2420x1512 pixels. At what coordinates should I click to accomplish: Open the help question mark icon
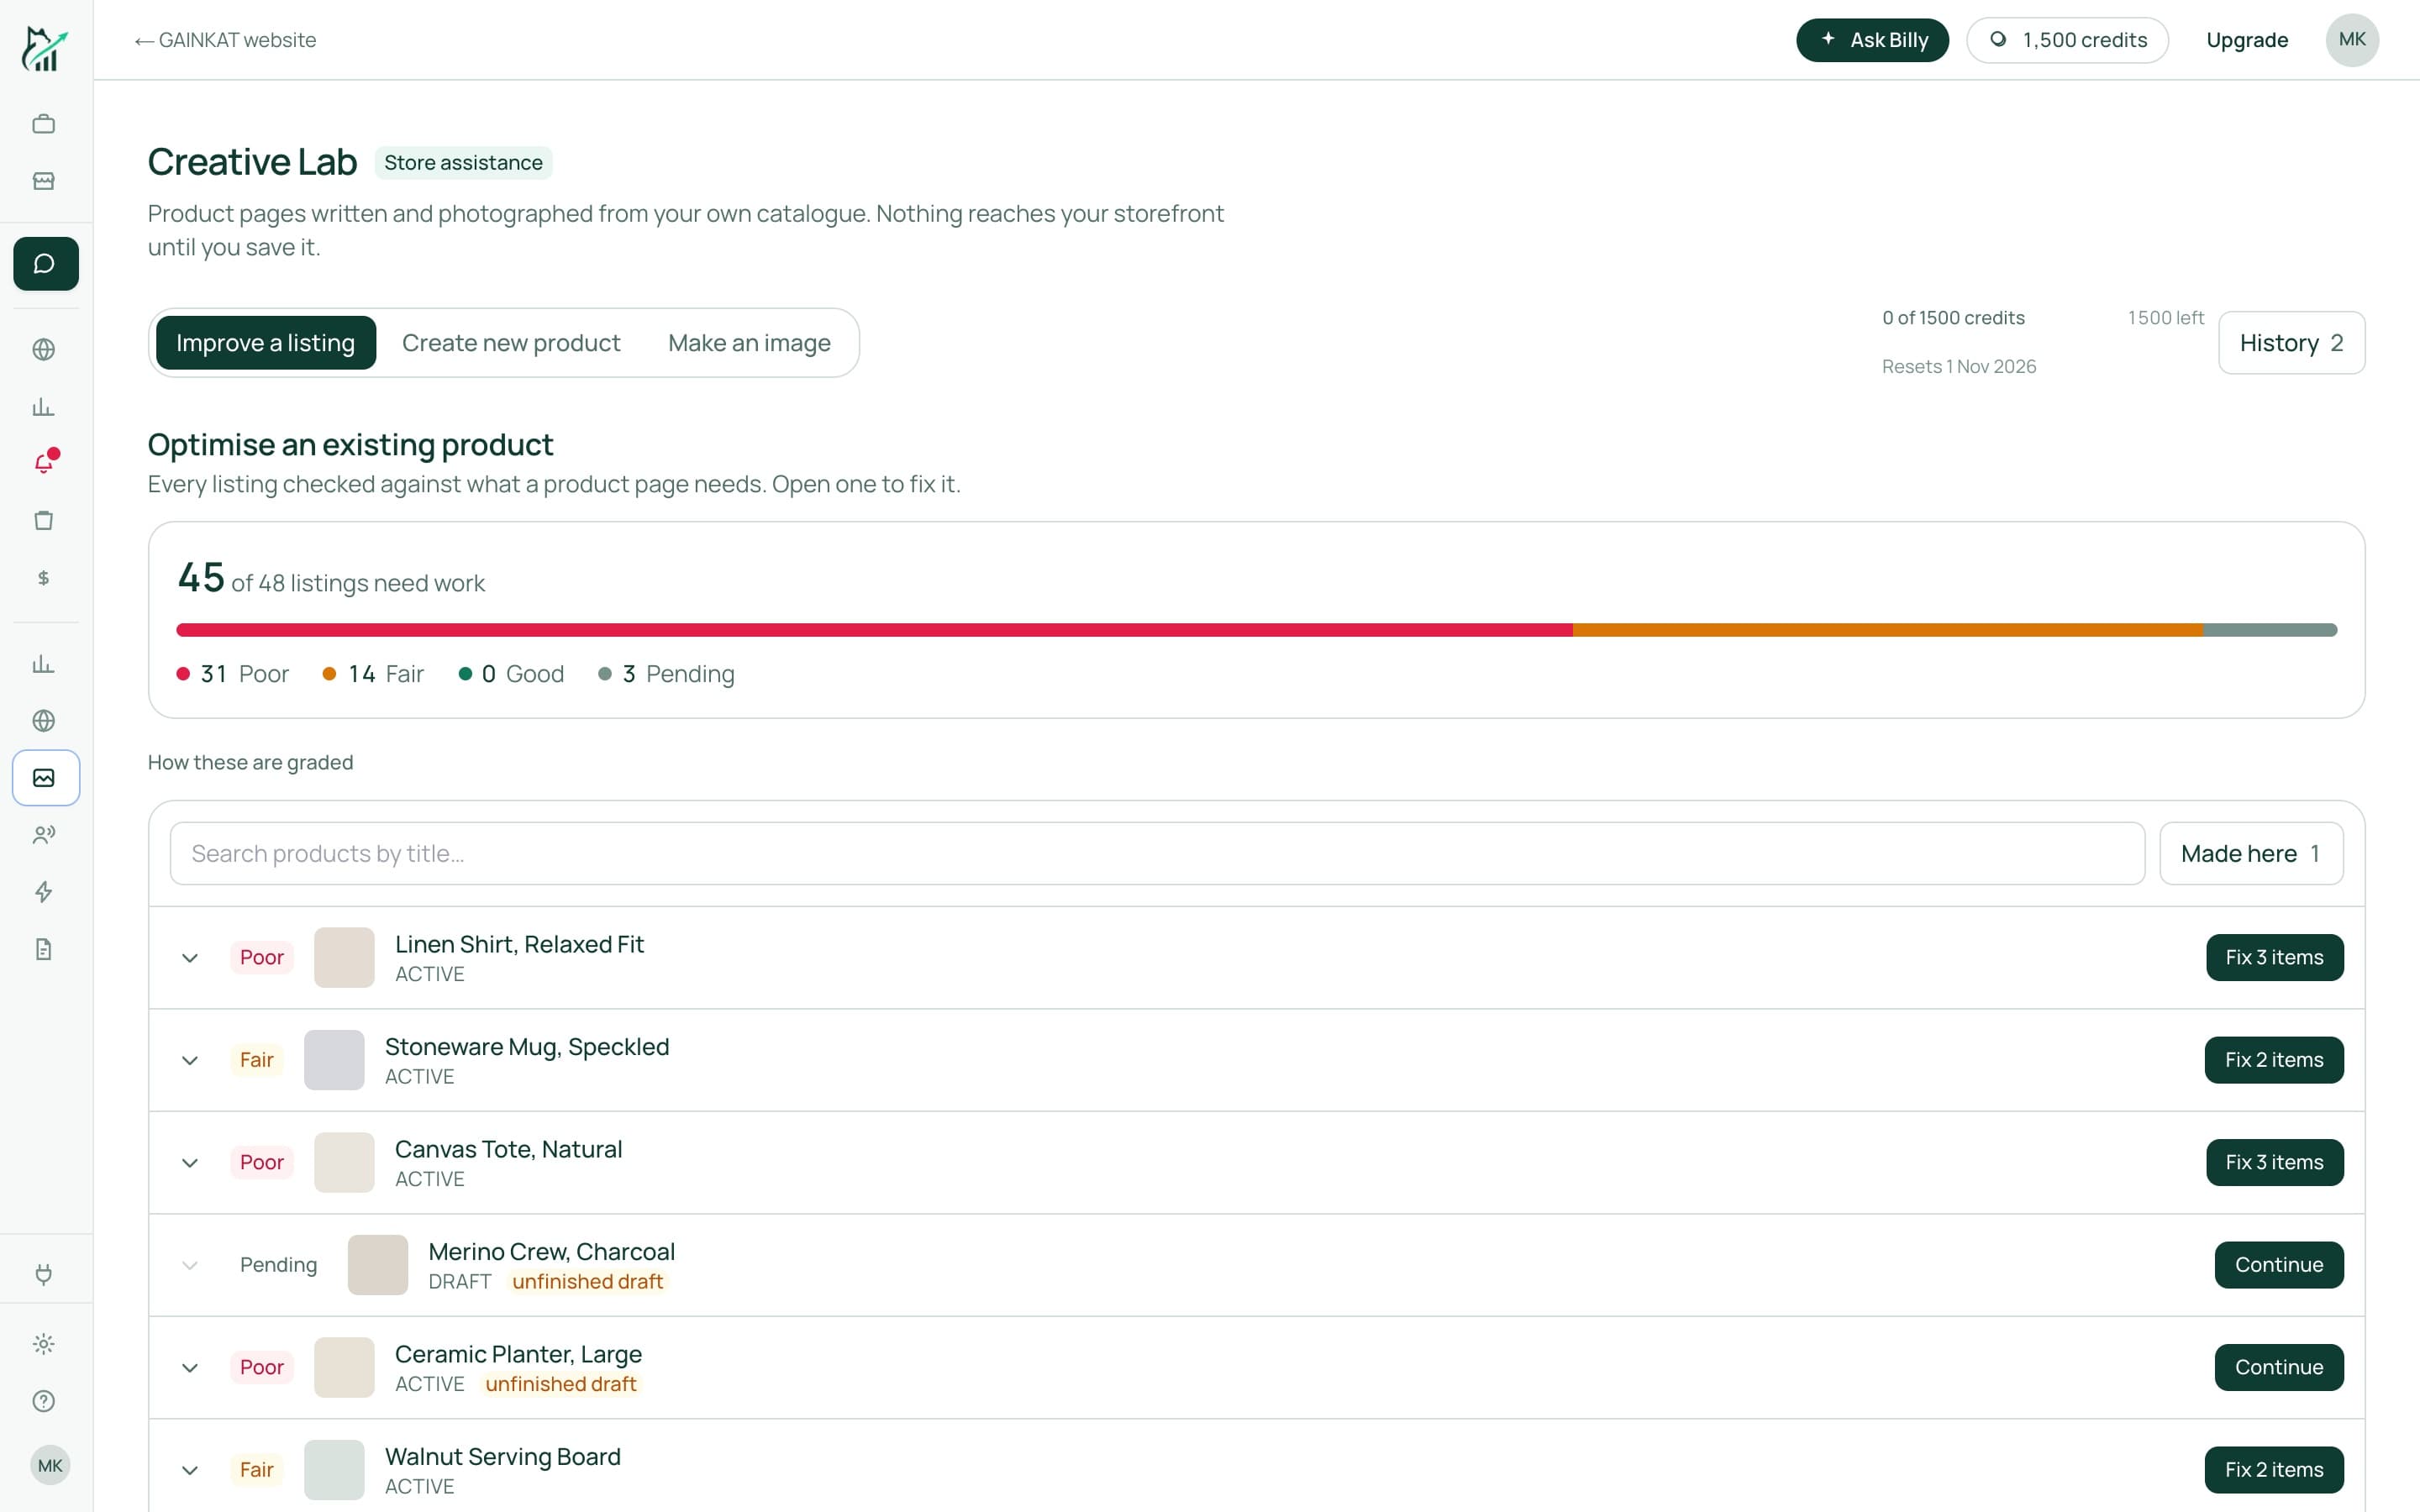(x=44, y=1401)
